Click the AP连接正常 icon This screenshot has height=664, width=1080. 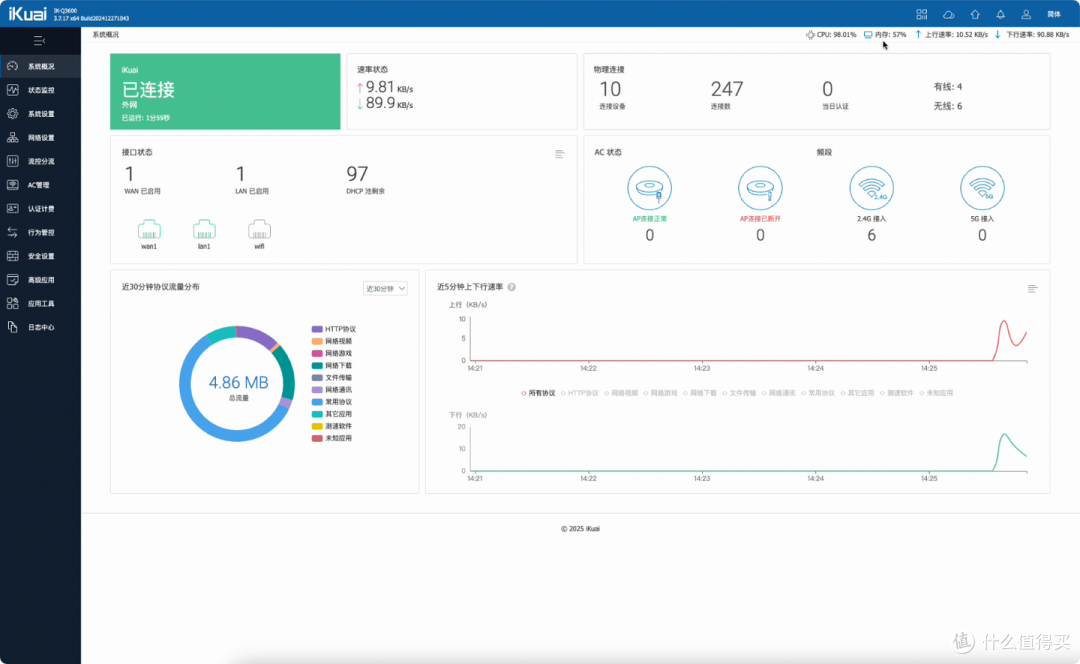click(650, 188)
